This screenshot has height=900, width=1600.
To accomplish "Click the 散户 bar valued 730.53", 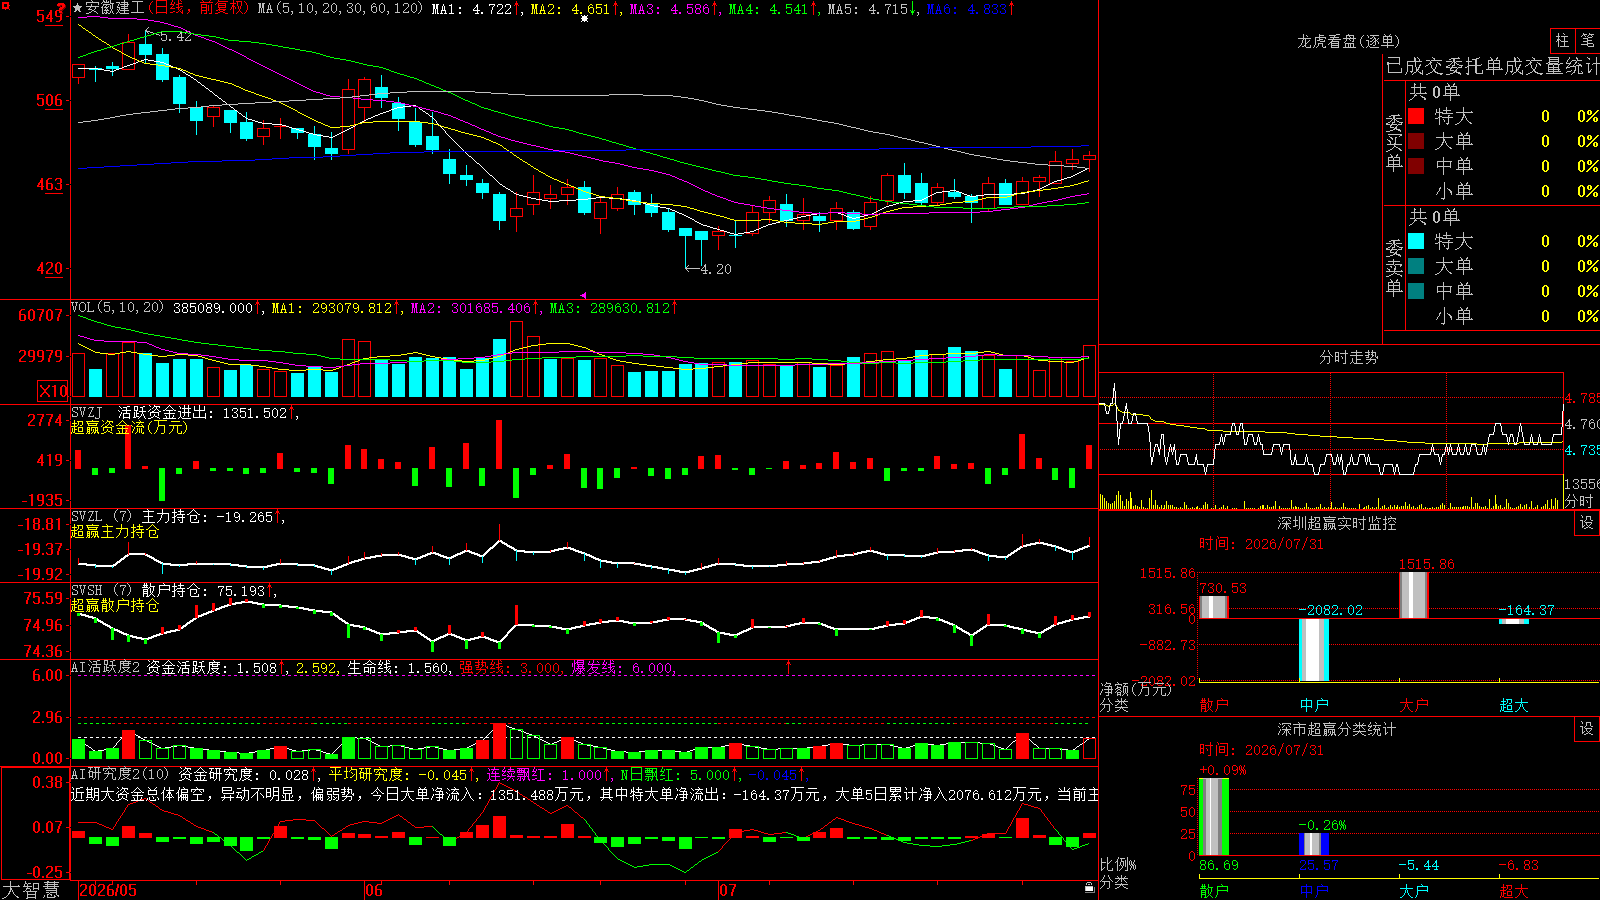I will click(1214, 607).
